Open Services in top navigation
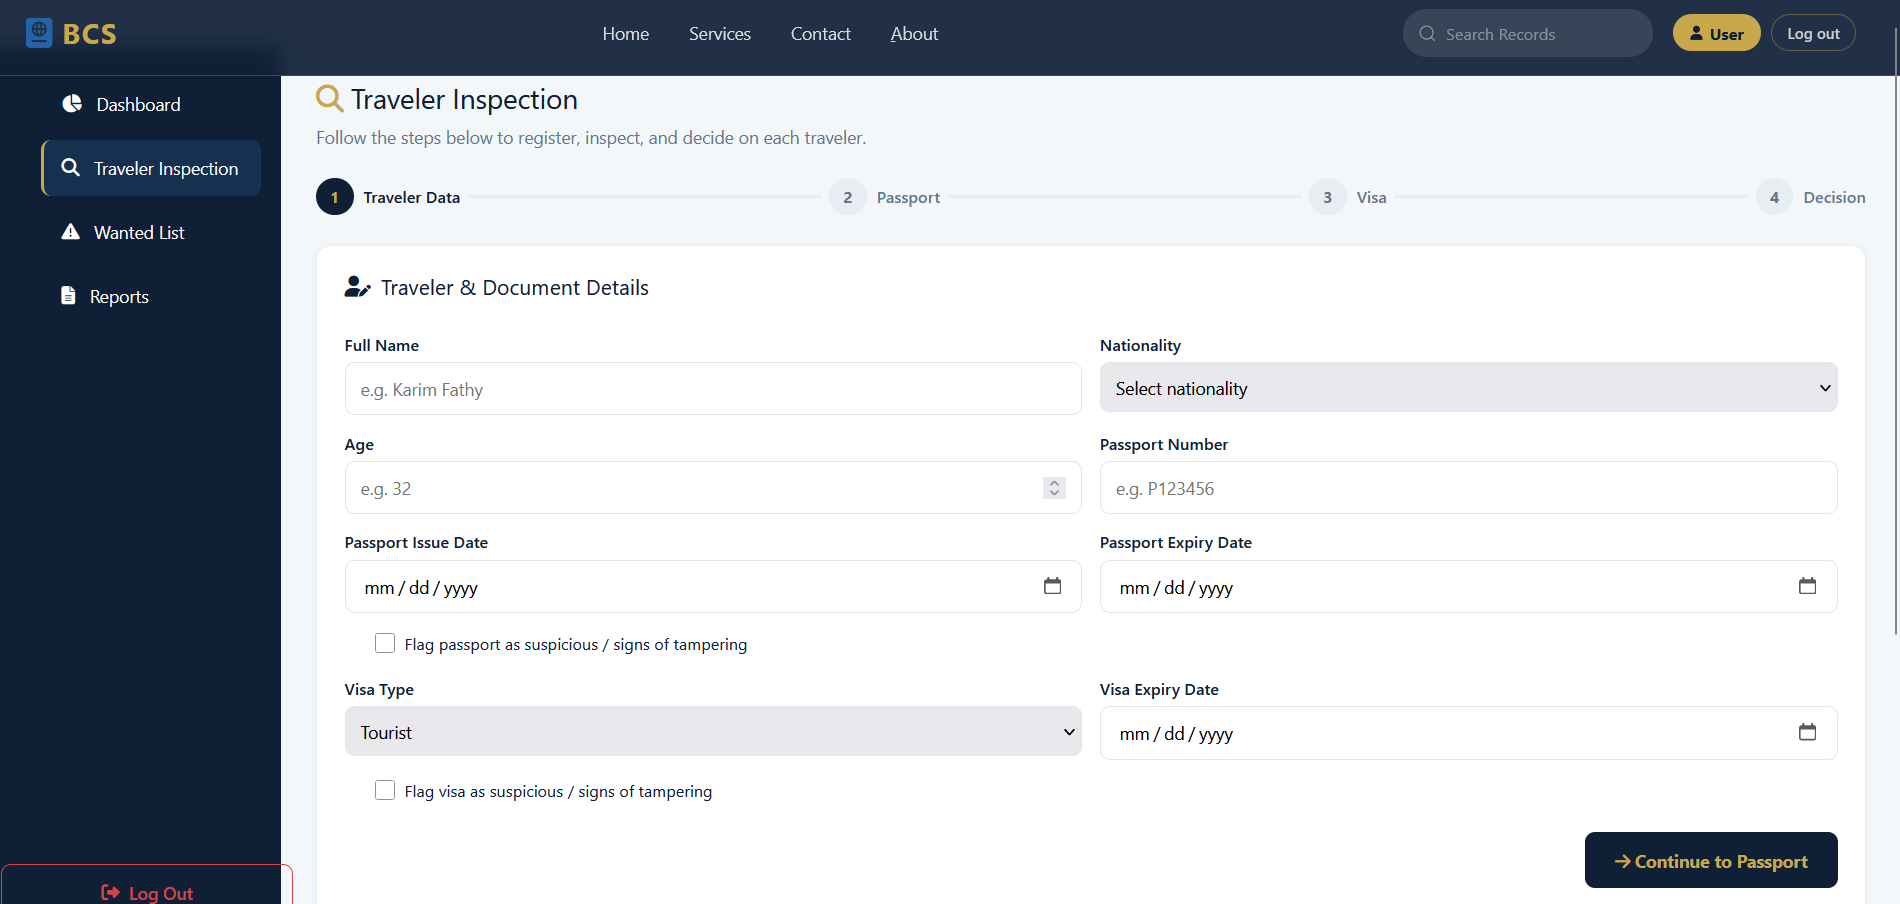 click(720, 34)
